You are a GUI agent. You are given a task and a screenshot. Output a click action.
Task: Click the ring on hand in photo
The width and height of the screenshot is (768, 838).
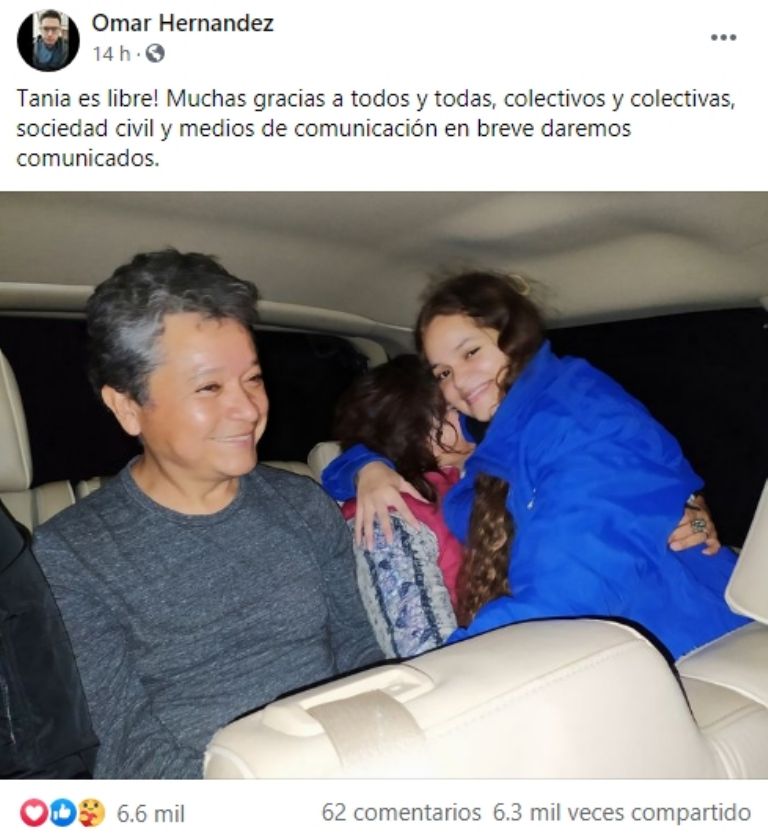point(698,525)
